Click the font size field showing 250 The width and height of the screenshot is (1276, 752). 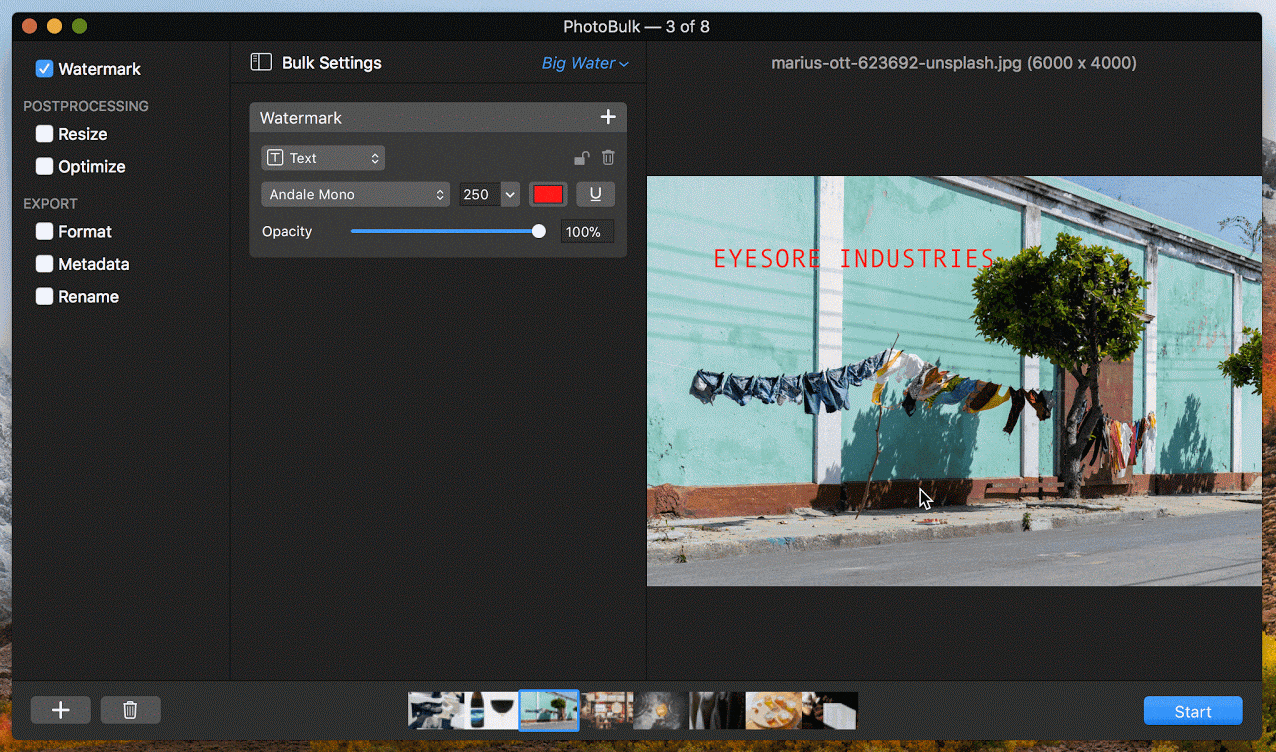(x=480, y=194)
